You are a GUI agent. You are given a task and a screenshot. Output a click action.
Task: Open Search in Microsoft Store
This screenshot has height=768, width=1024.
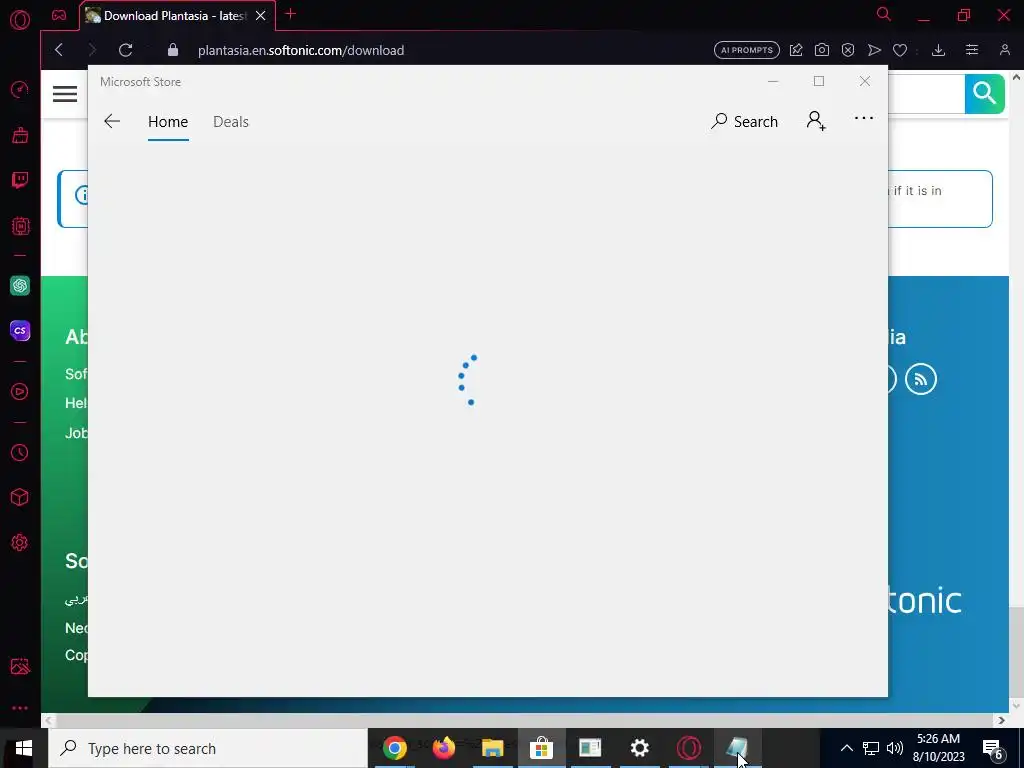click(x=744, y=121)
